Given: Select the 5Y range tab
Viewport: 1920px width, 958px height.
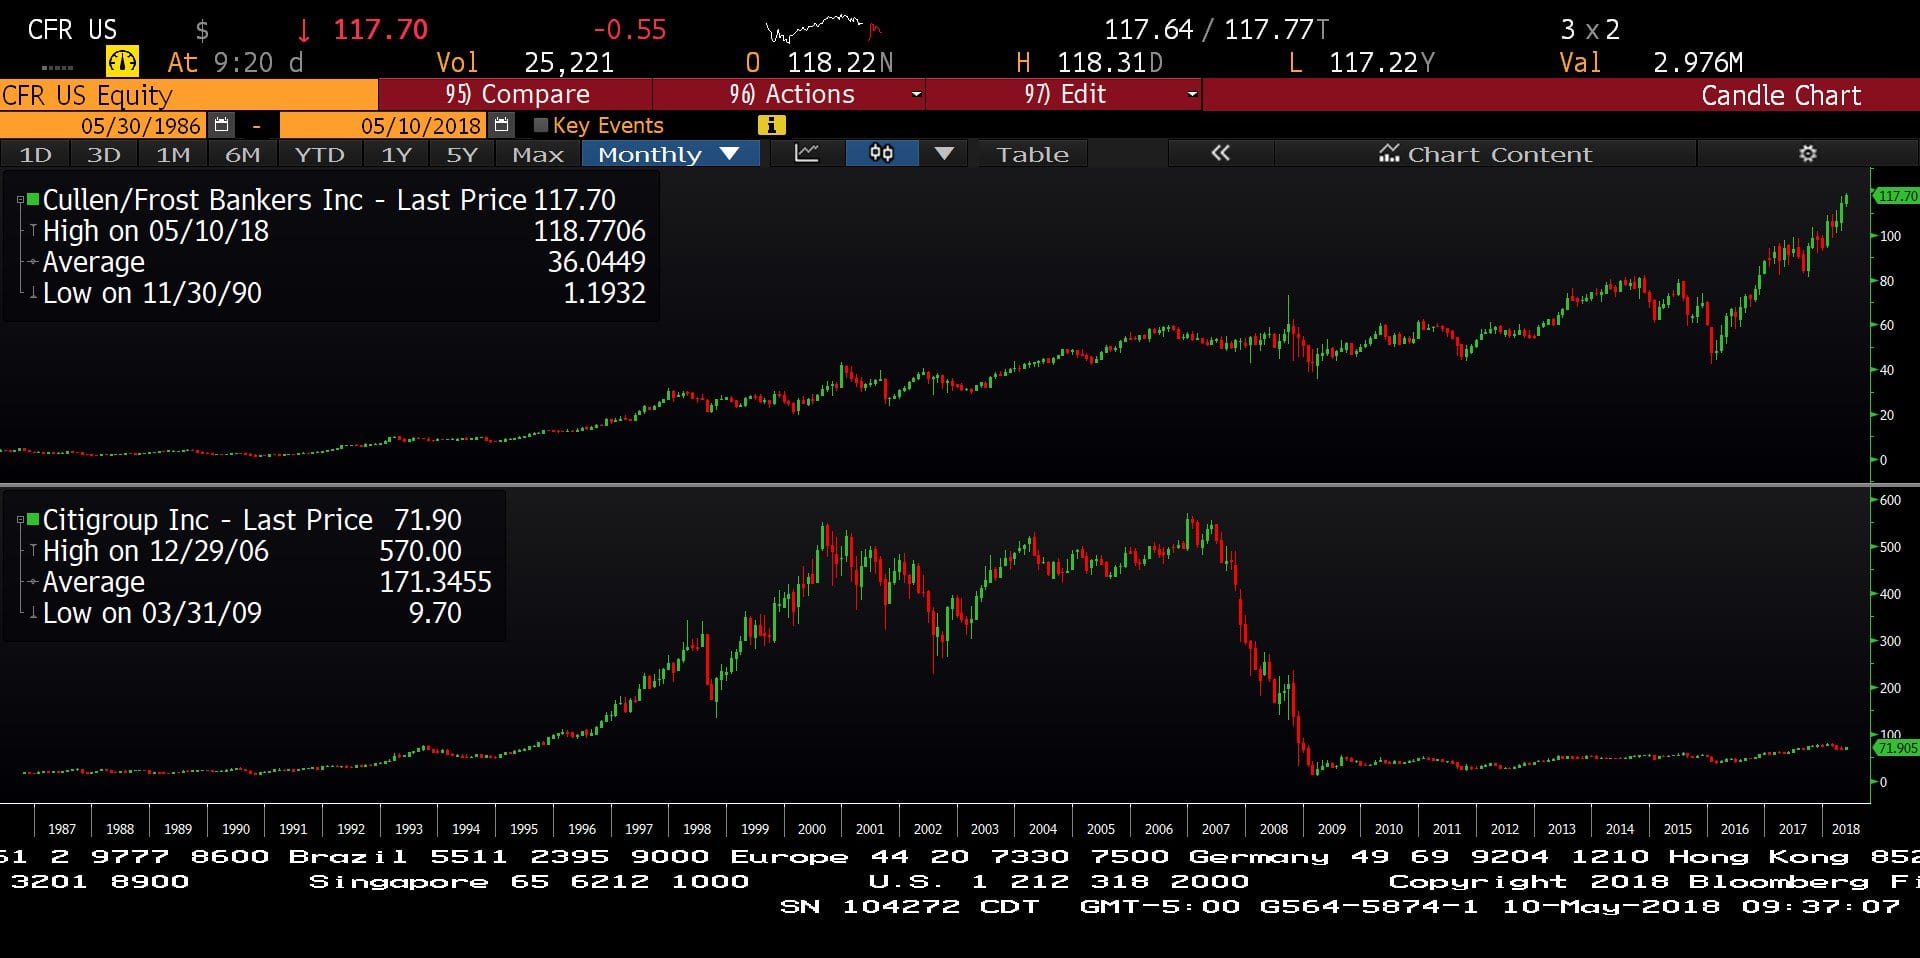Looking at the screenshot, I should pos(462,154).
